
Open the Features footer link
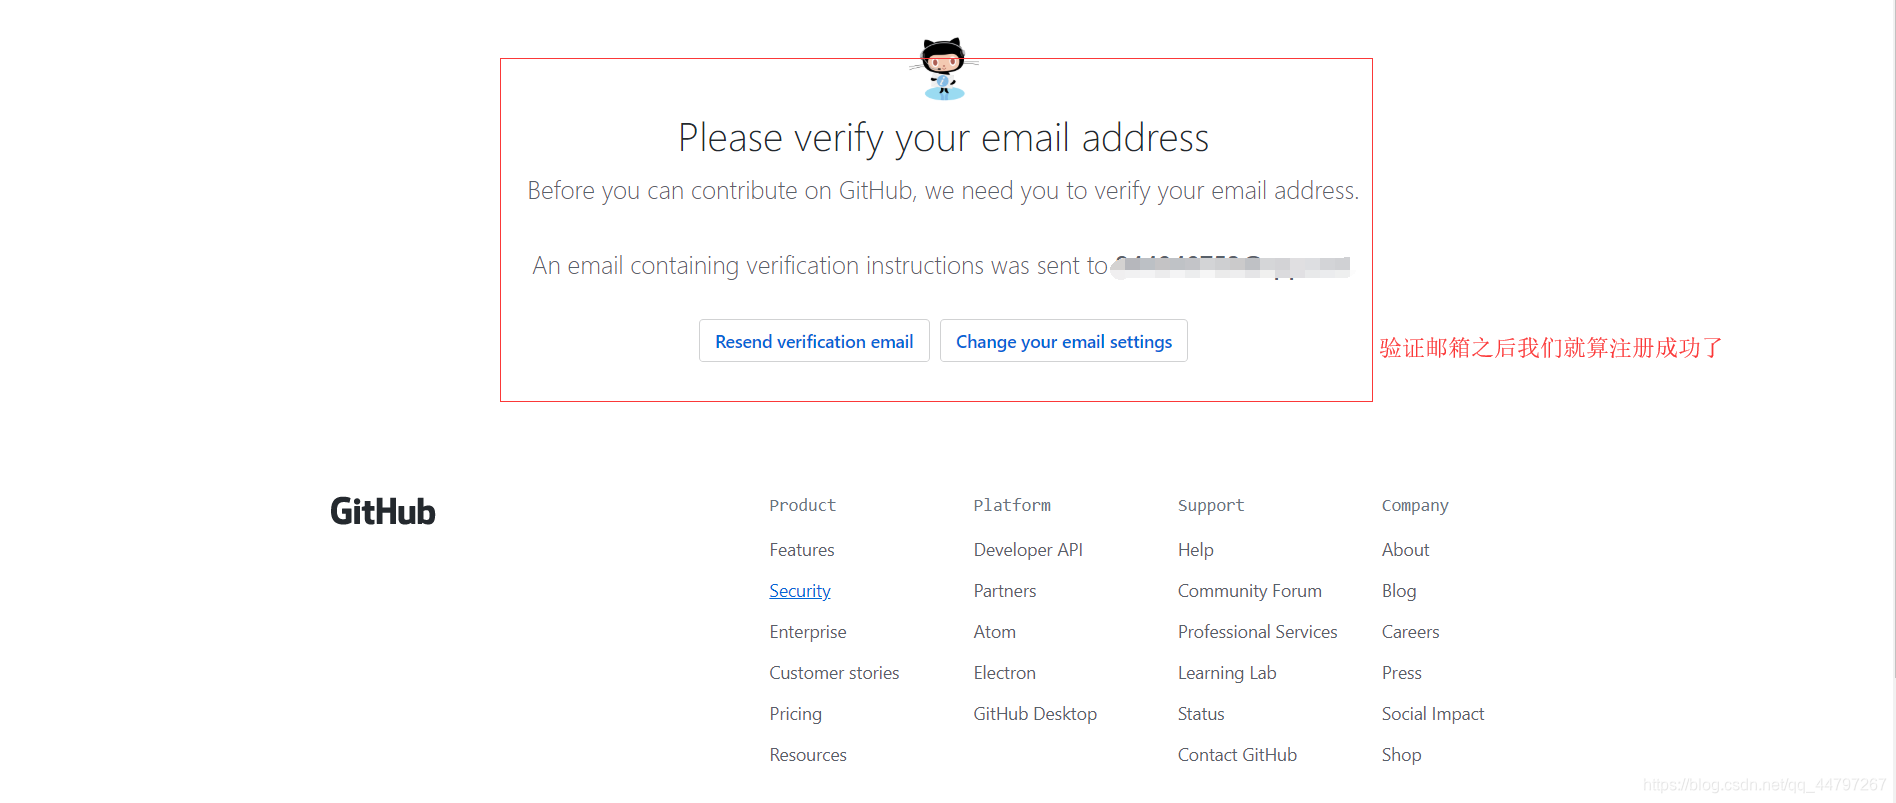[802, 550]
